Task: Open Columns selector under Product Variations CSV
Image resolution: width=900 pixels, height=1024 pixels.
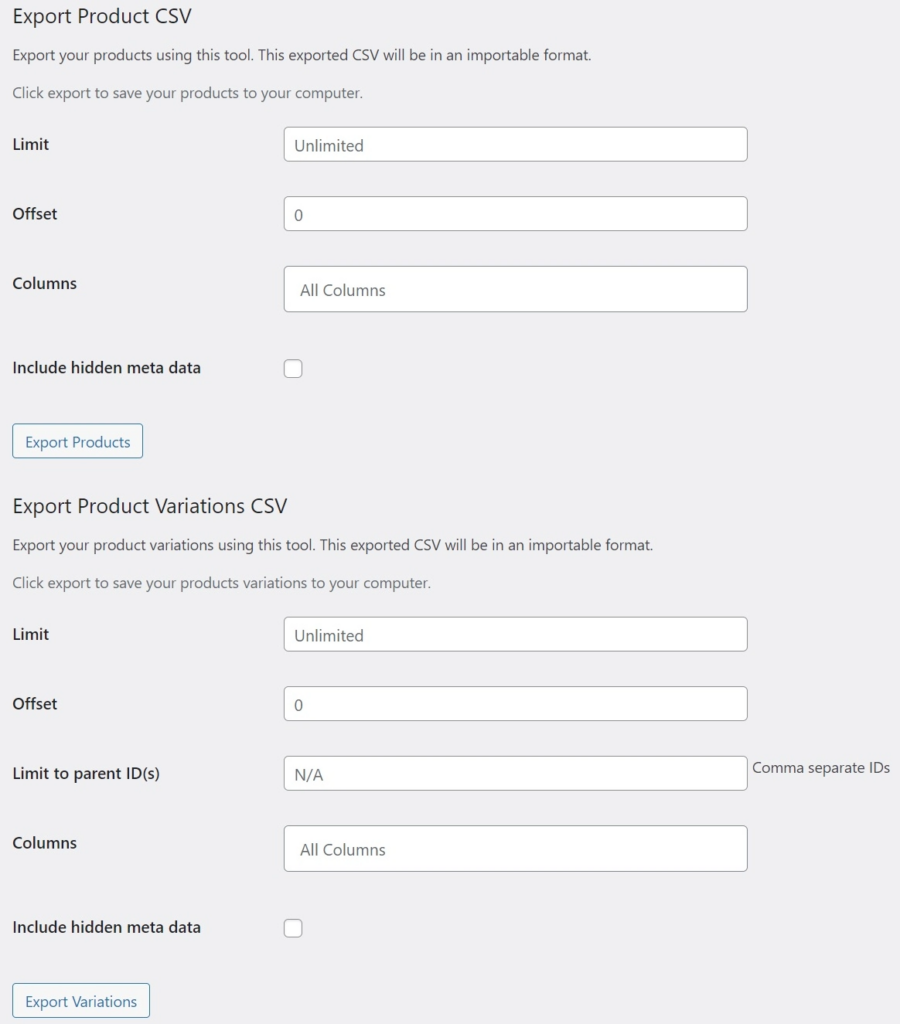Action: 515,848
